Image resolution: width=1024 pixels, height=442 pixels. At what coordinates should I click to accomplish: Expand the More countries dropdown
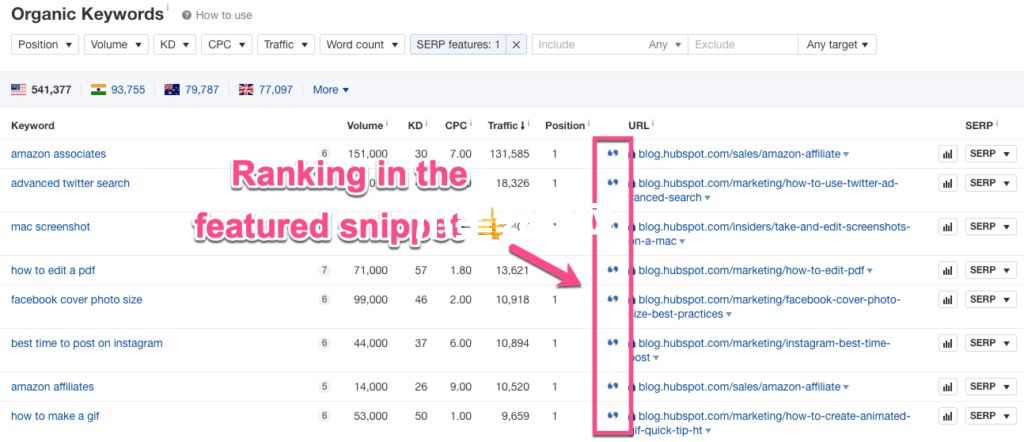click(331, 89)
